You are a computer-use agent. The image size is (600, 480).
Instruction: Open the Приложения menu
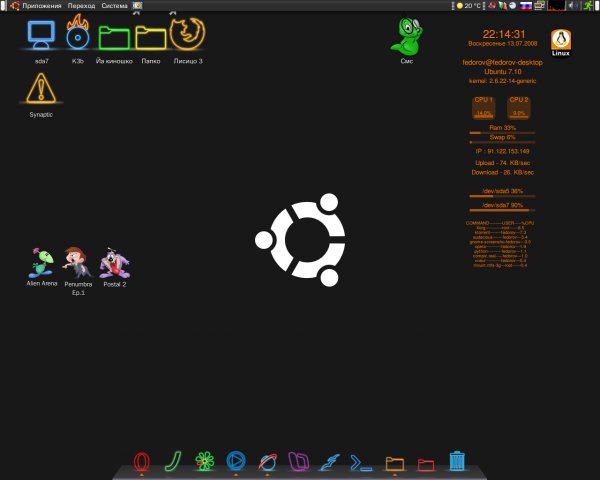click(41, 6)
